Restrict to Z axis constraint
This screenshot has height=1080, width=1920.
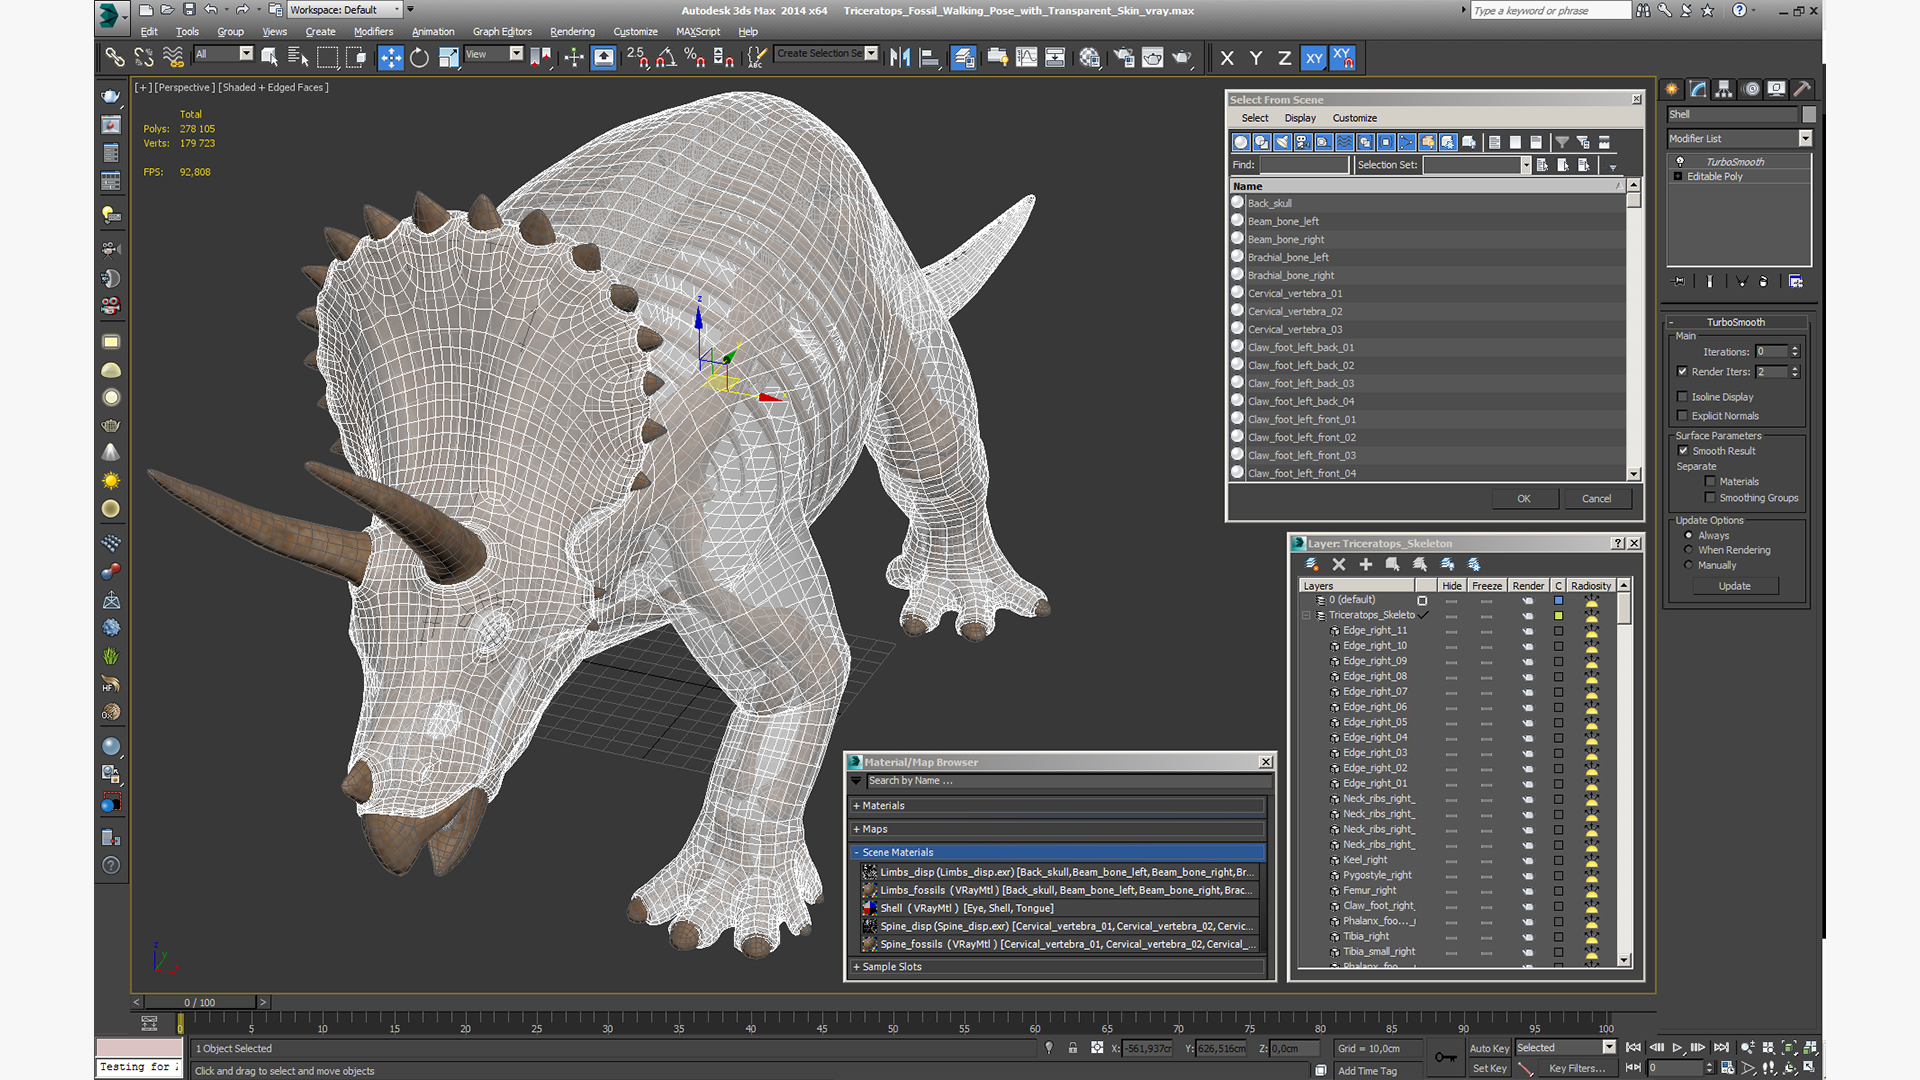[1284, 58]
